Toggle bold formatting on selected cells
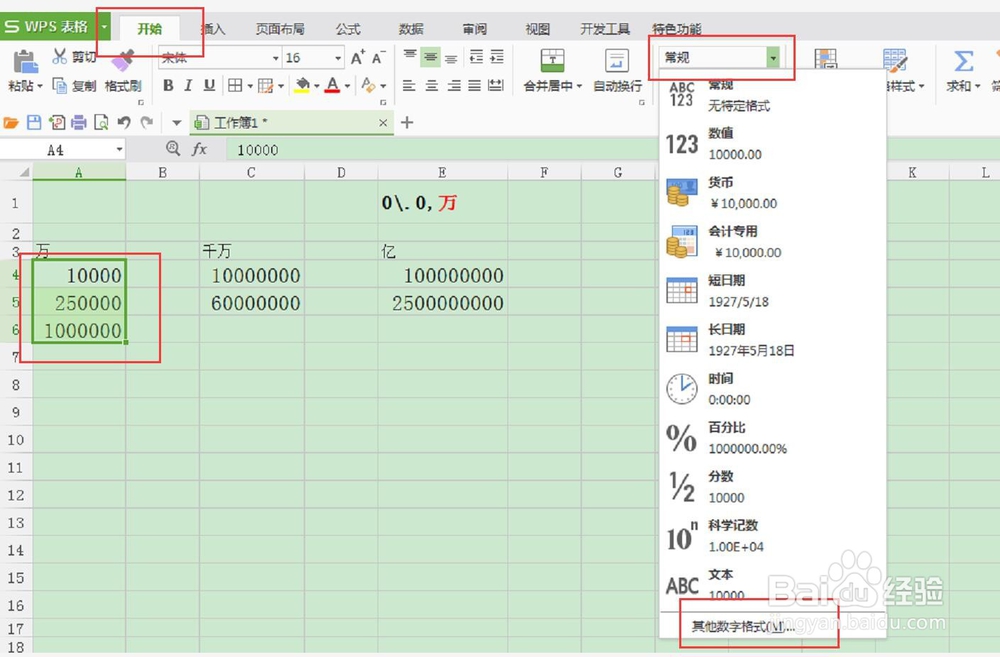 [x=168, y=86]
